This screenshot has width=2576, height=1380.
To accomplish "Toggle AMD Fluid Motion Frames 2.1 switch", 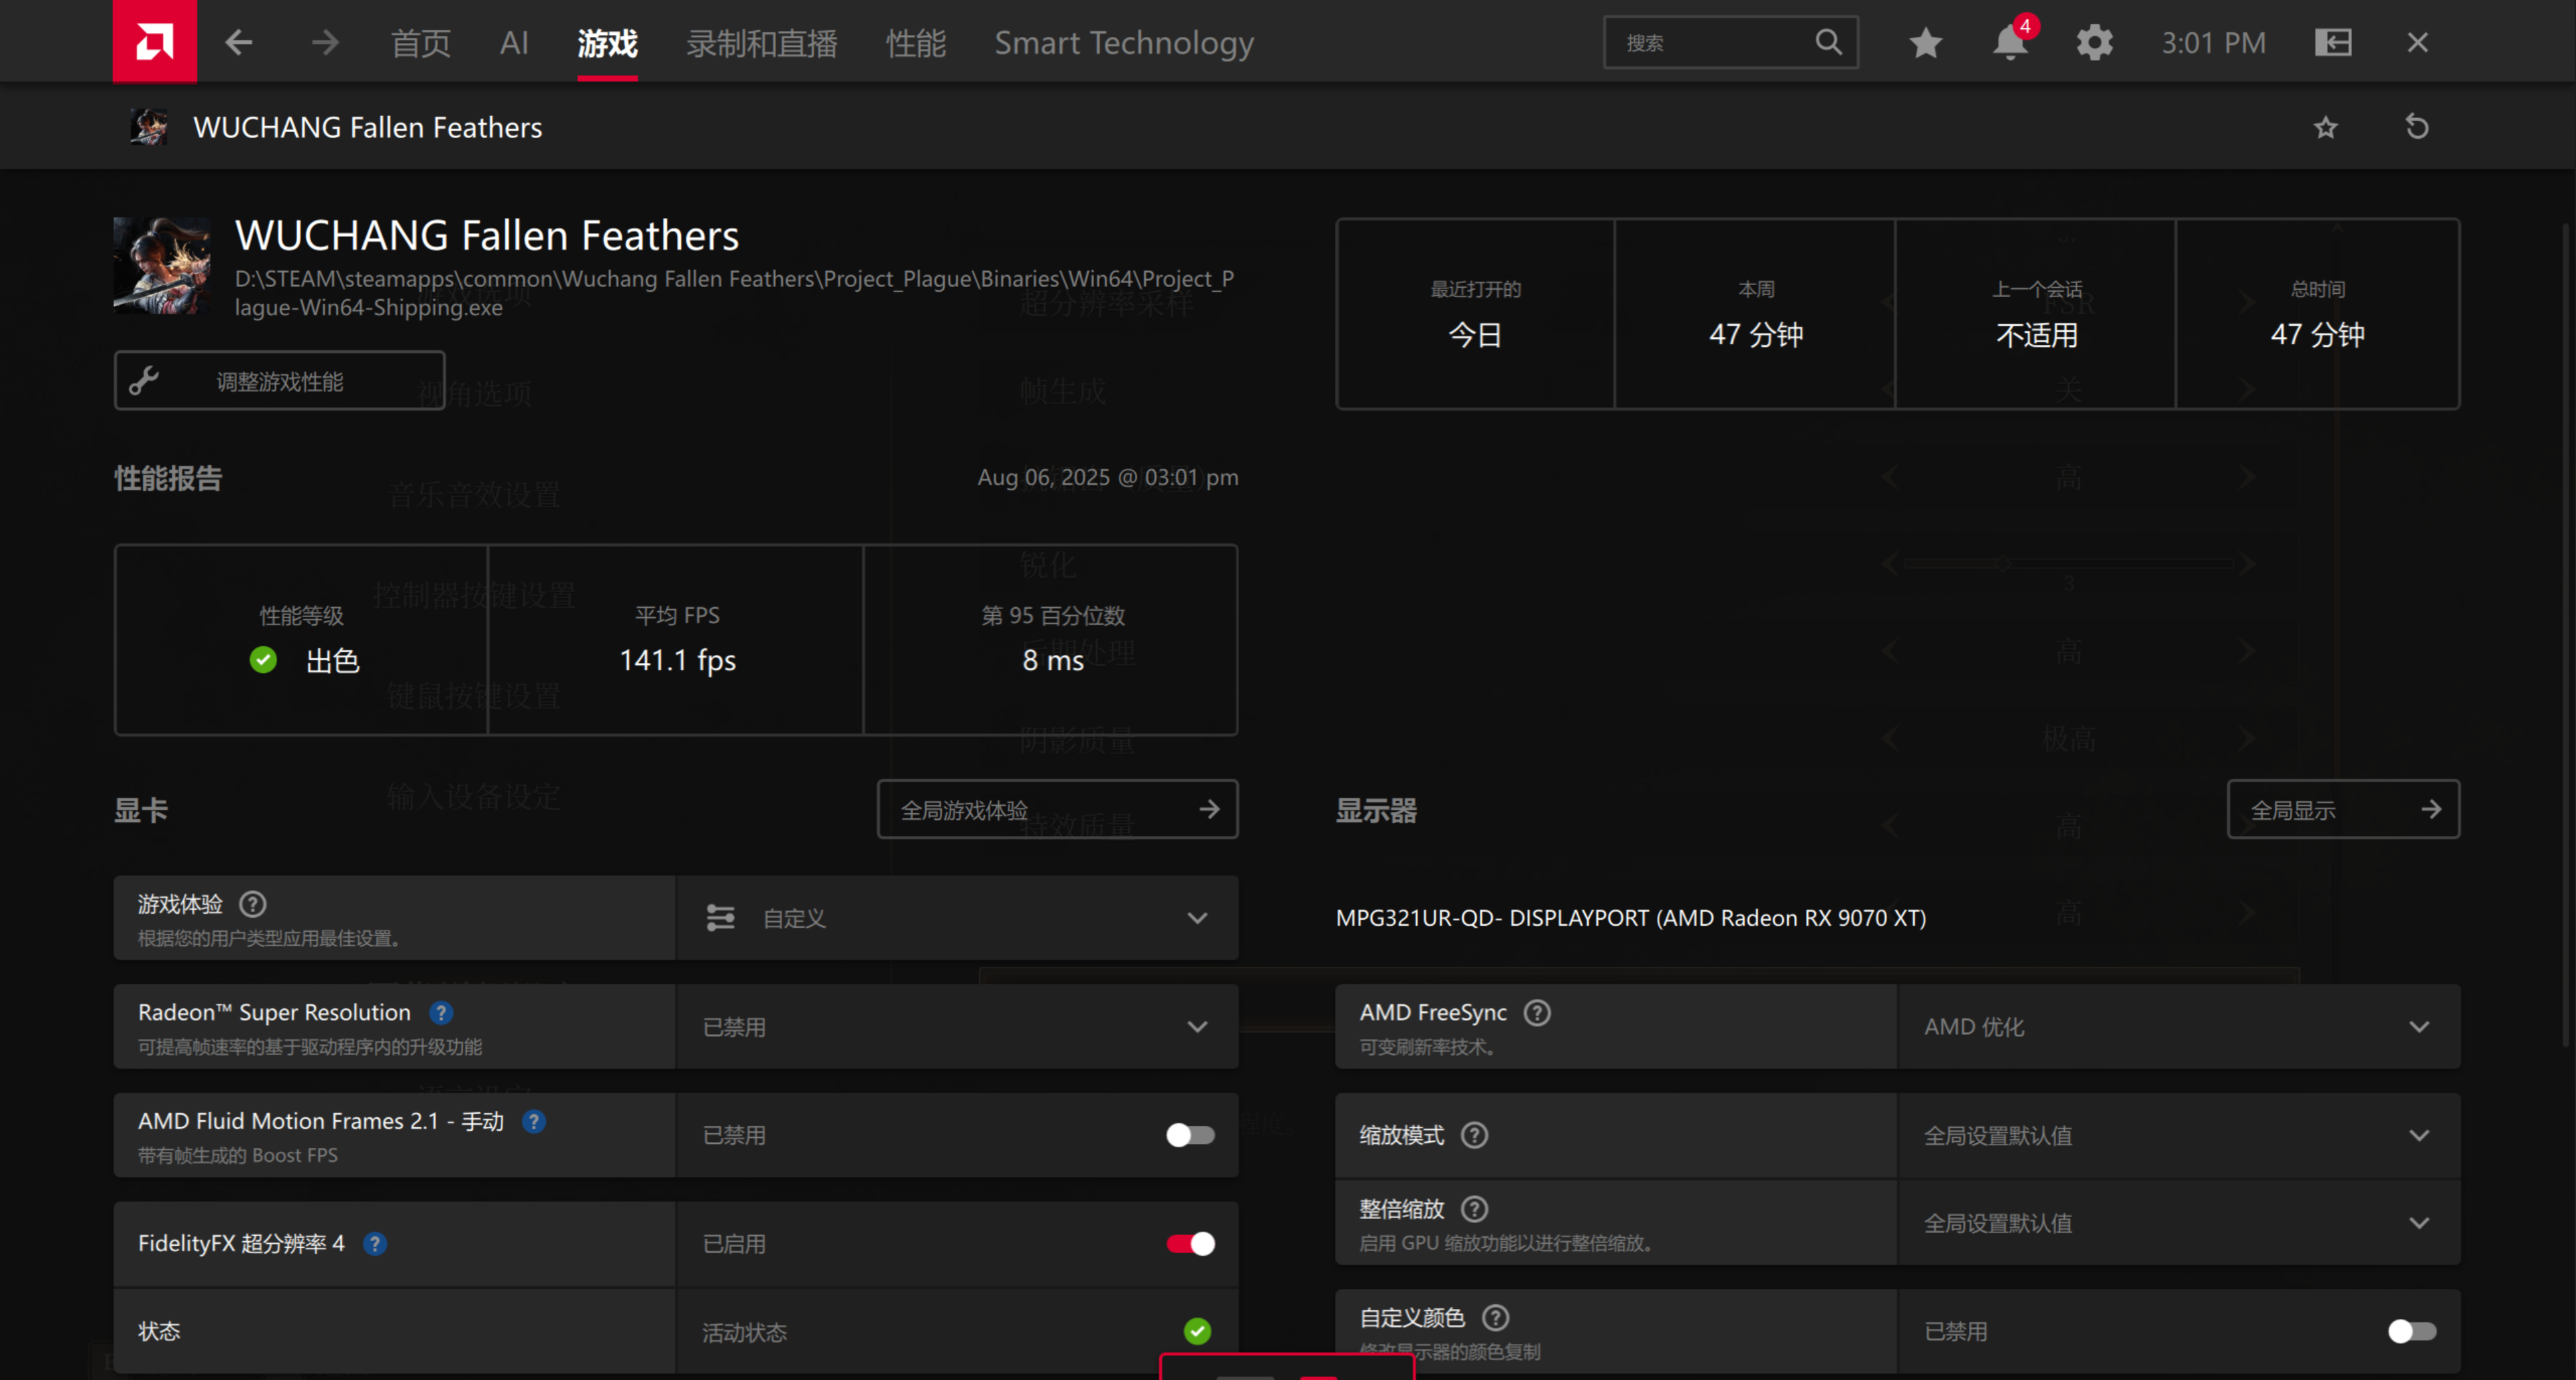I will click(1190, 1135).
